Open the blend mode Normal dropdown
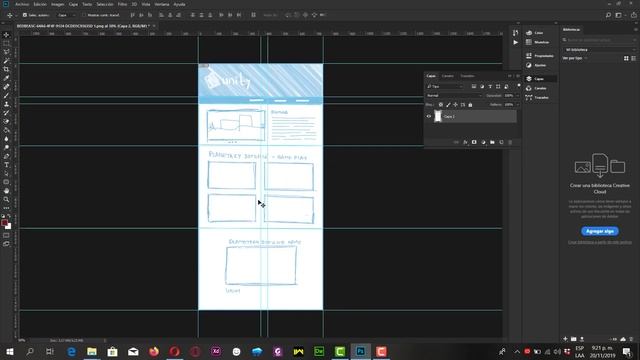Image resolution: width=640 pixels, height=360 pixels. tap(454, 96)
